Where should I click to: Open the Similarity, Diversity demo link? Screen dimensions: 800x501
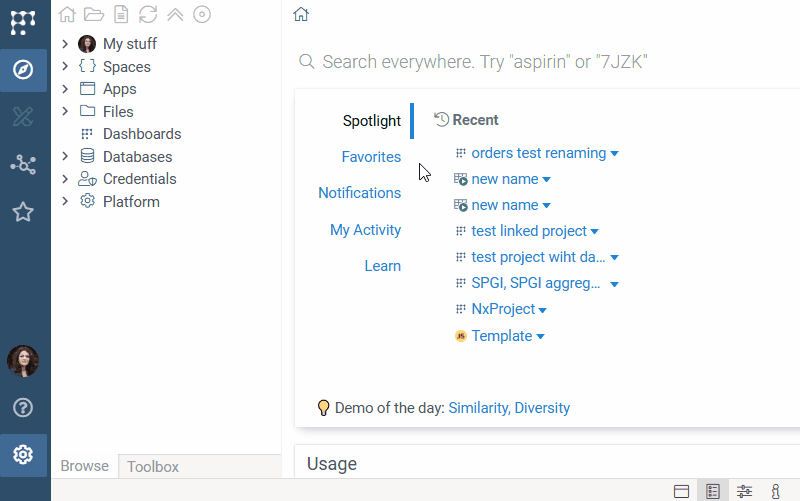click(509, 408)
